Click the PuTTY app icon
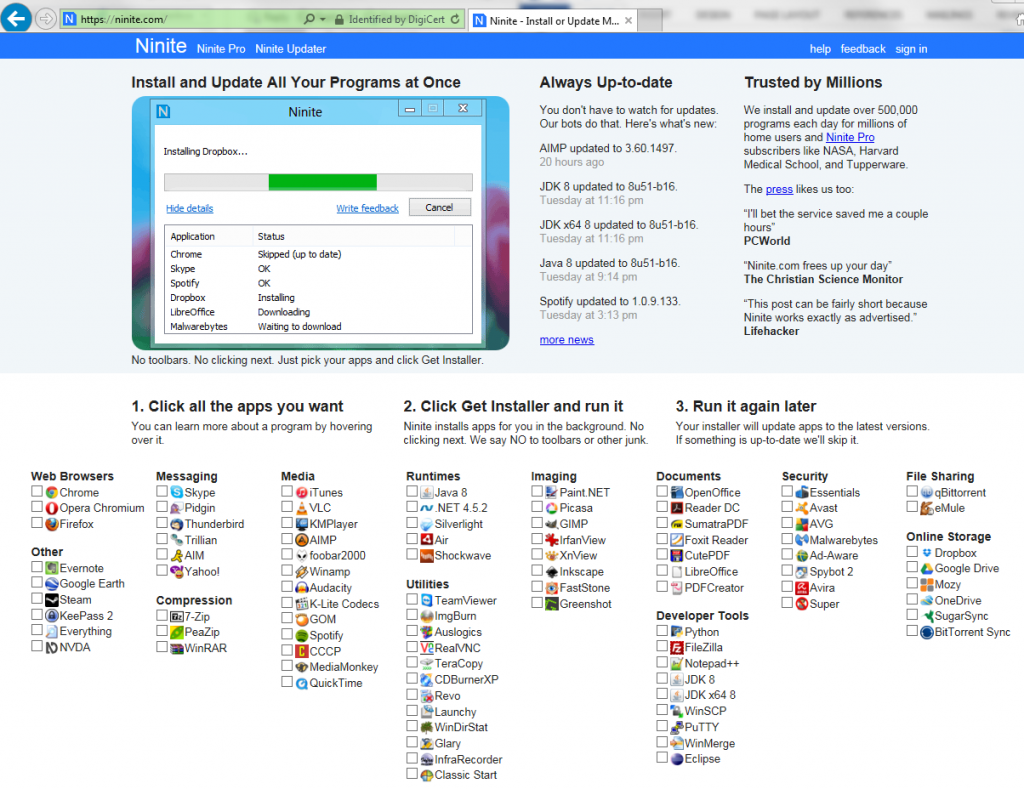The height and width of the screenshot is (789, 1024). (677, 727)
